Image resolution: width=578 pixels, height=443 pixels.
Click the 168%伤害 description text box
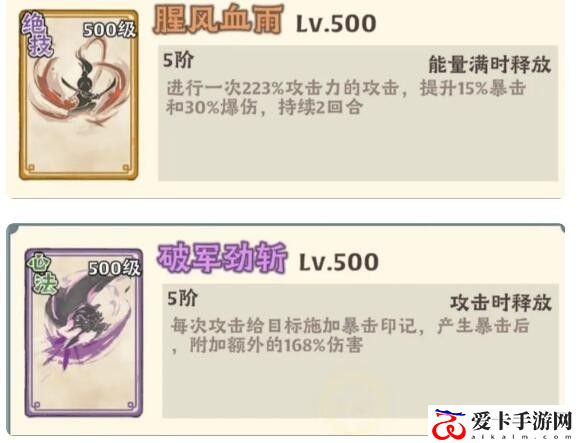click(x=361, y=351)
